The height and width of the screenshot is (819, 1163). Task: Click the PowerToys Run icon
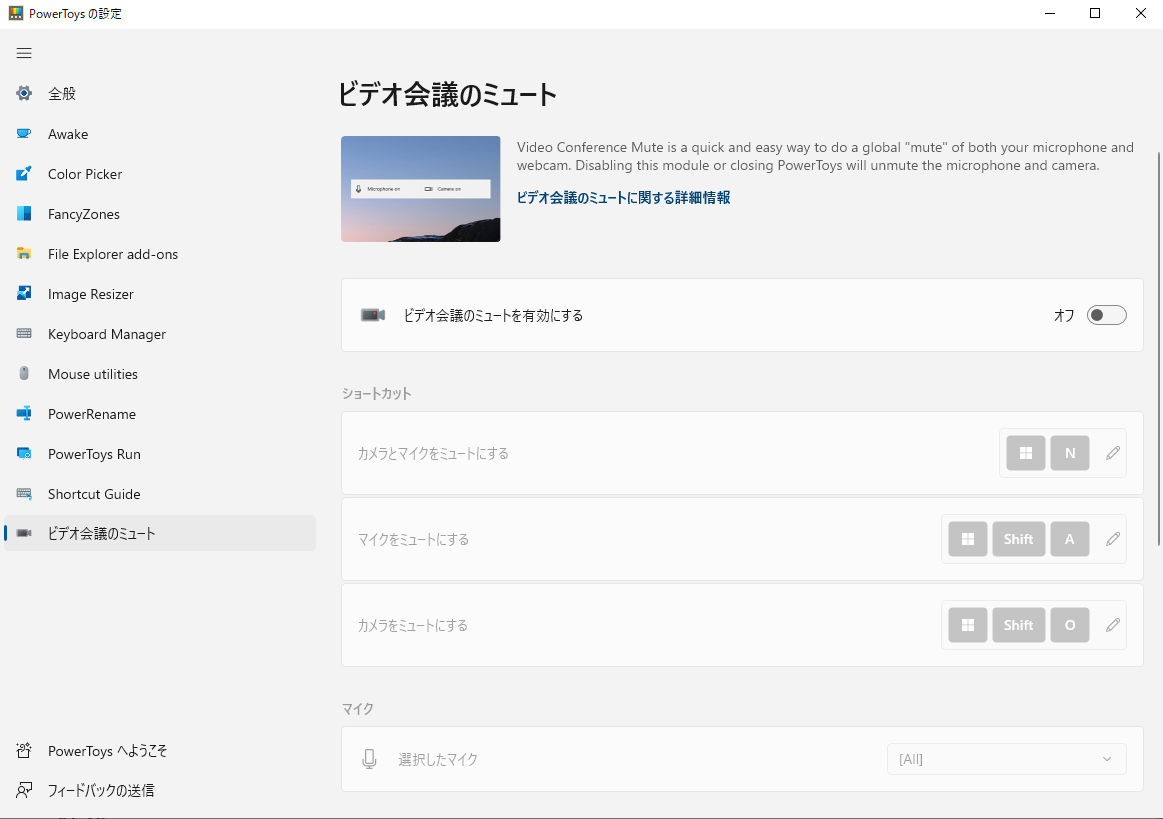click(x=24, y=453)
